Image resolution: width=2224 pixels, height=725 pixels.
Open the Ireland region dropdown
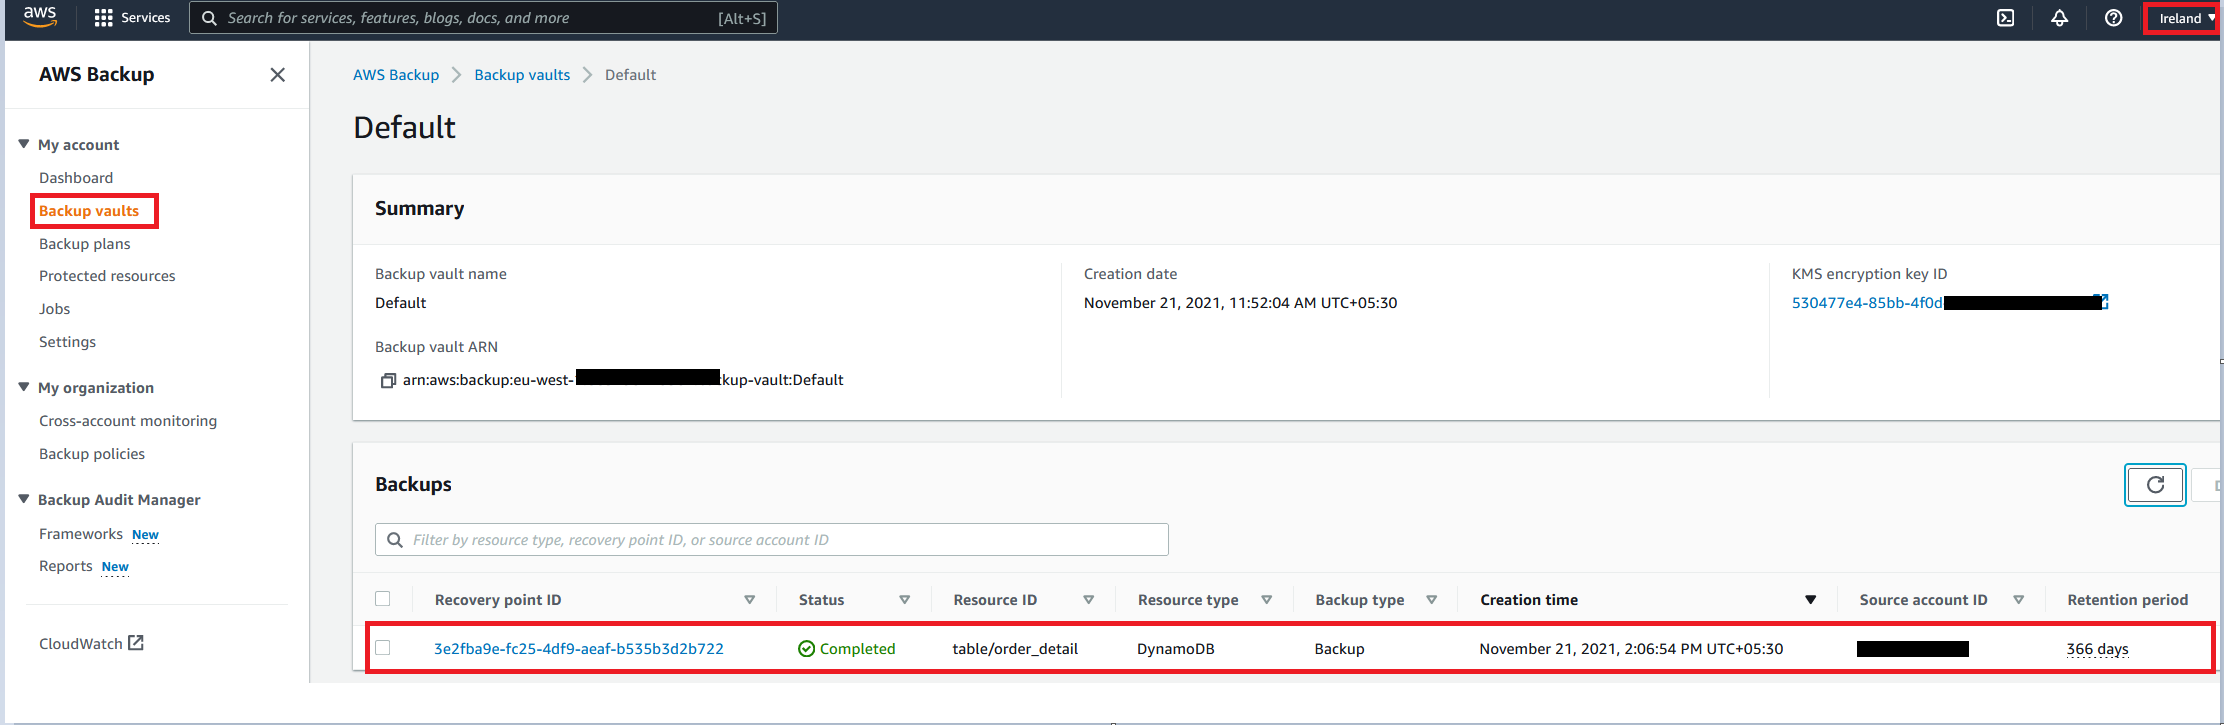tap(2186, 18)
